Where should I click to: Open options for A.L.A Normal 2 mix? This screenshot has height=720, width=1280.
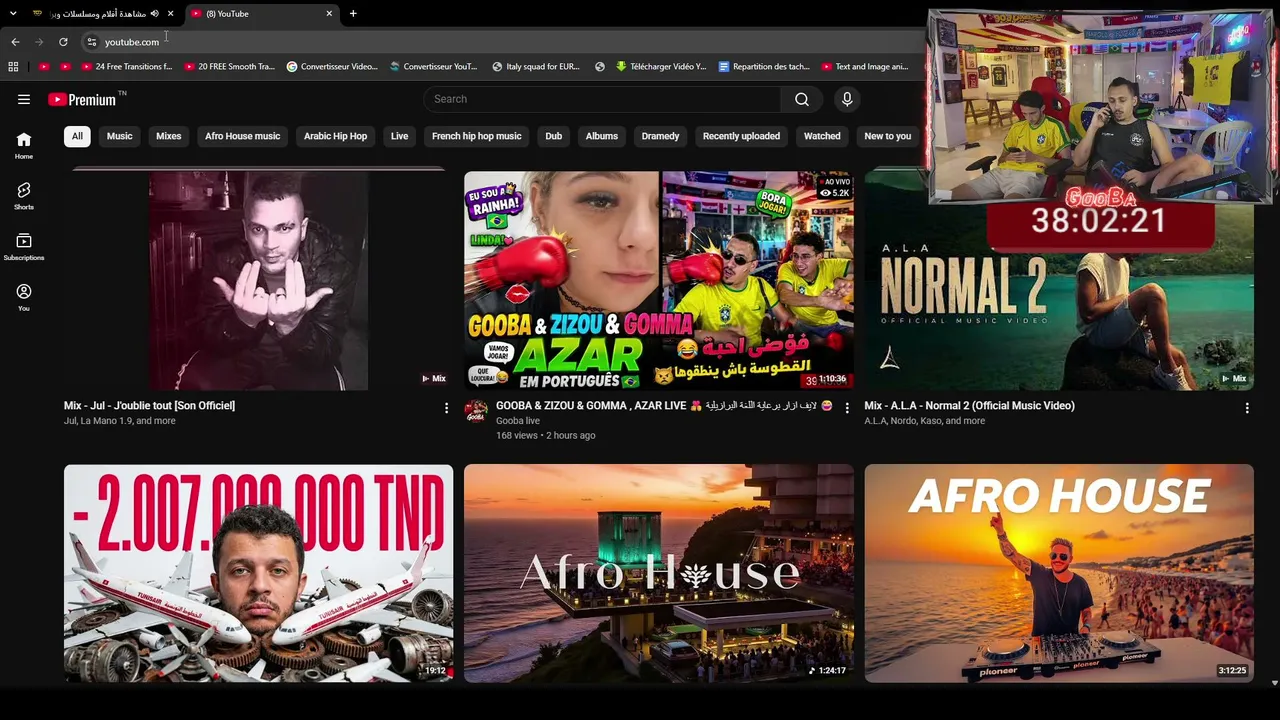pos(1247,408)
